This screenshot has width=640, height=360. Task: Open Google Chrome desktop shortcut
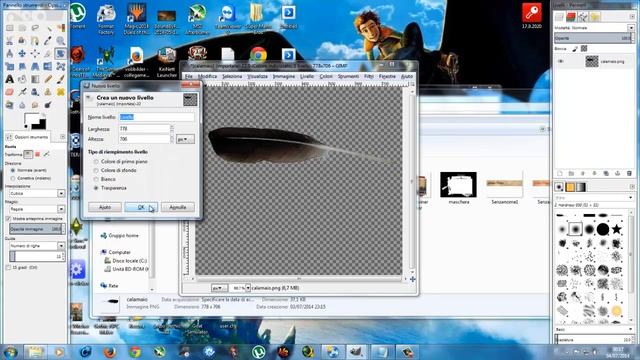[x=258, y=55]
